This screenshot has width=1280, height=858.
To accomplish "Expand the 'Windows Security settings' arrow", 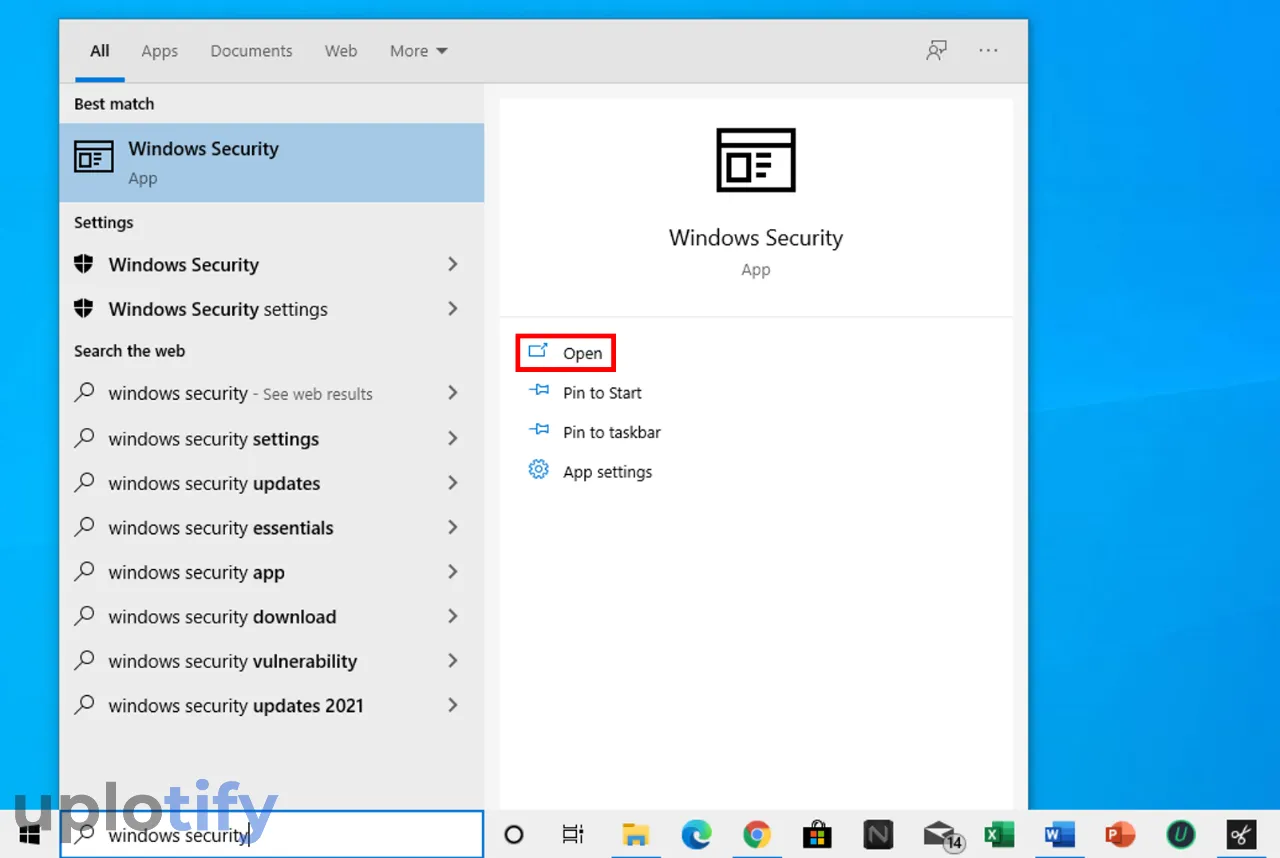I will [x=453, y=308].
